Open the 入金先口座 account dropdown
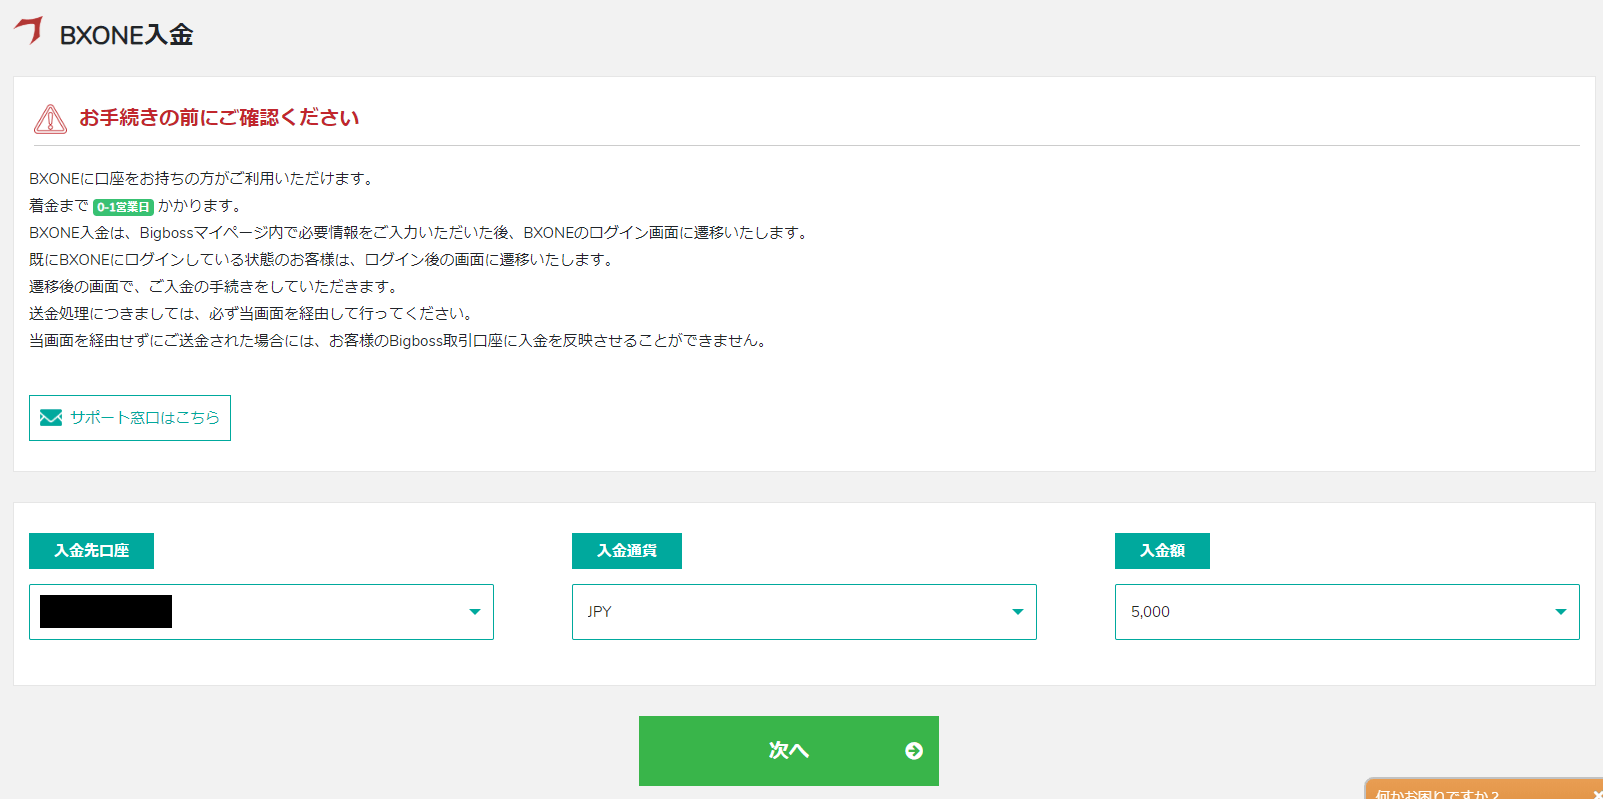This screenshot has height=799, width=1603. point(261,612)
